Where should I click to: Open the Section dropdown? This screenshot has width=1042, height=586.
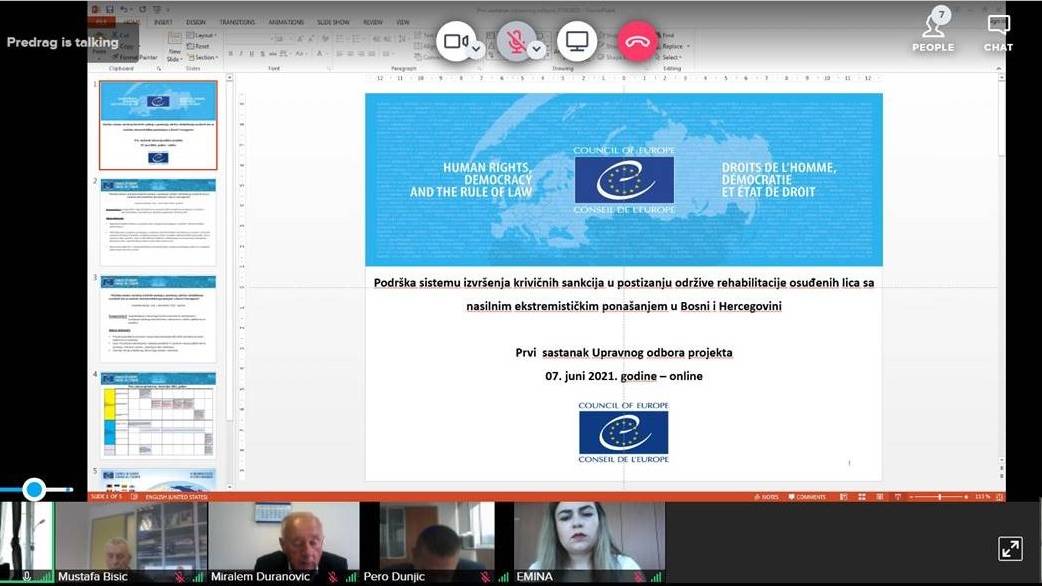202,58
